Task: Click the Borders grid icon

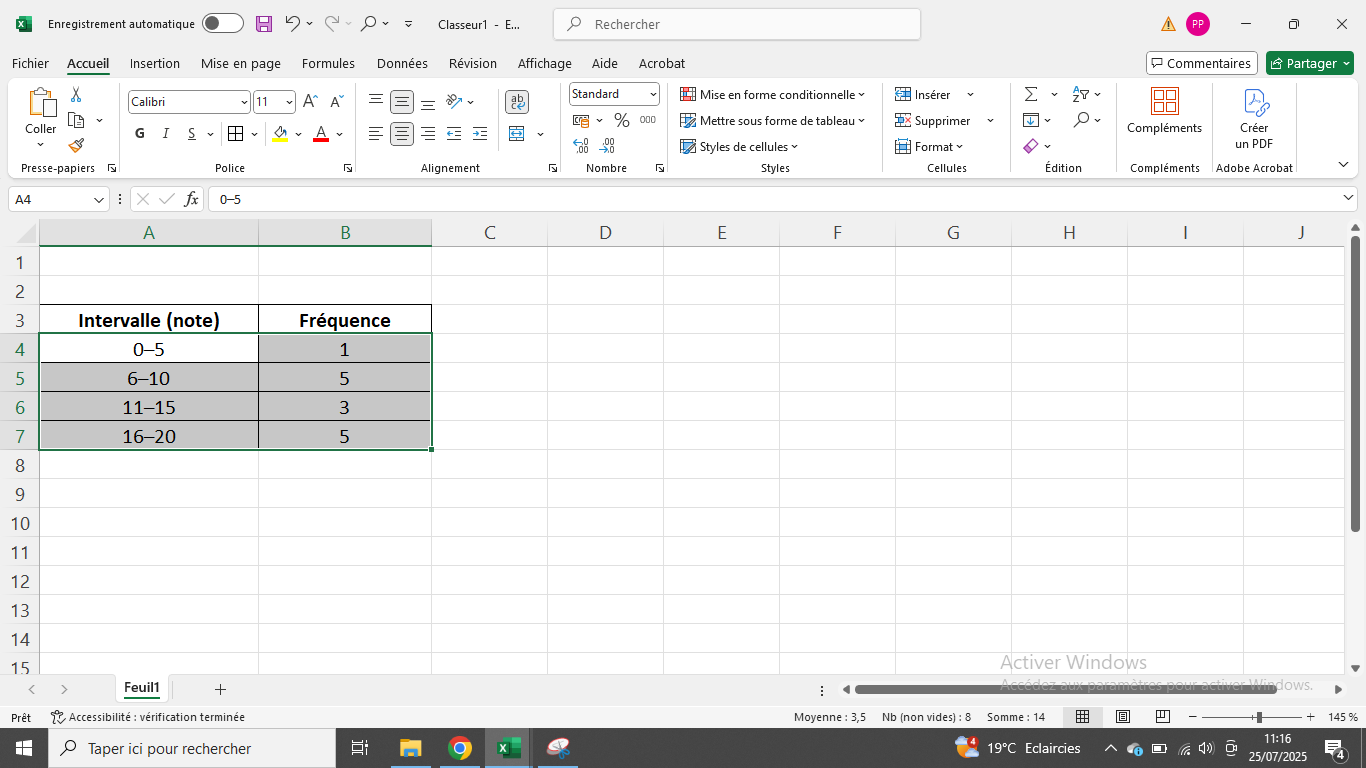Action: (235, 134)
